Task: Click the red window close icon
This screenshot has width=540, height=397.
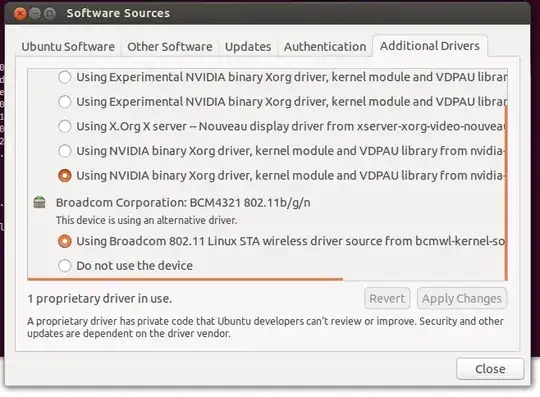Action: (20, 13)
